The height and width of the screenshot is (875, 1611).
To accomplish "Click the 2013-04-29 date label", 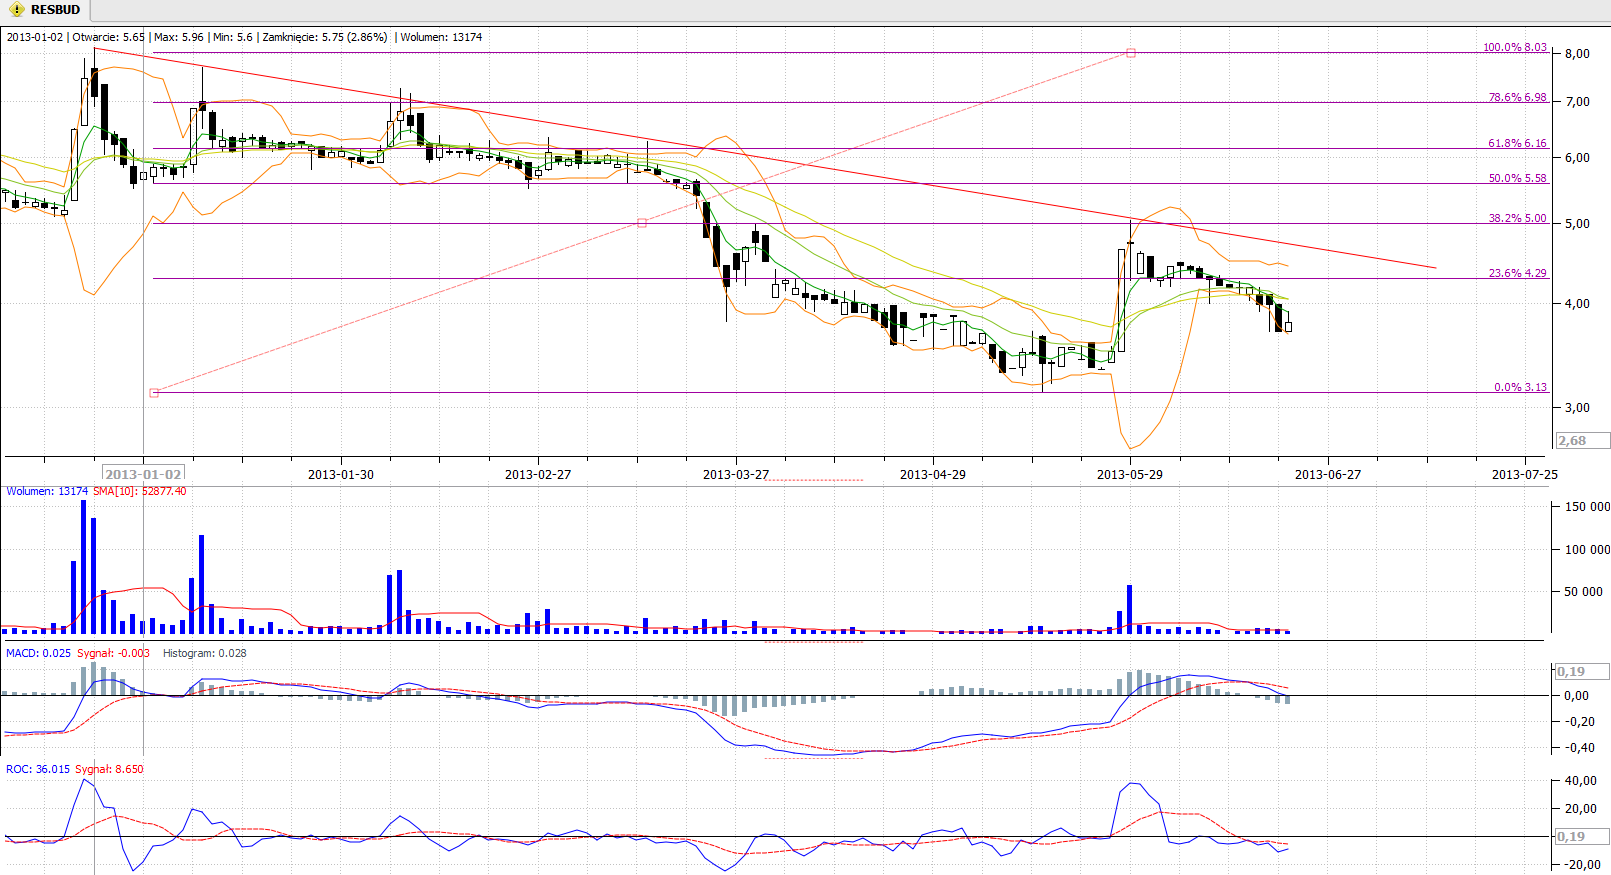I will click(933, 474).
